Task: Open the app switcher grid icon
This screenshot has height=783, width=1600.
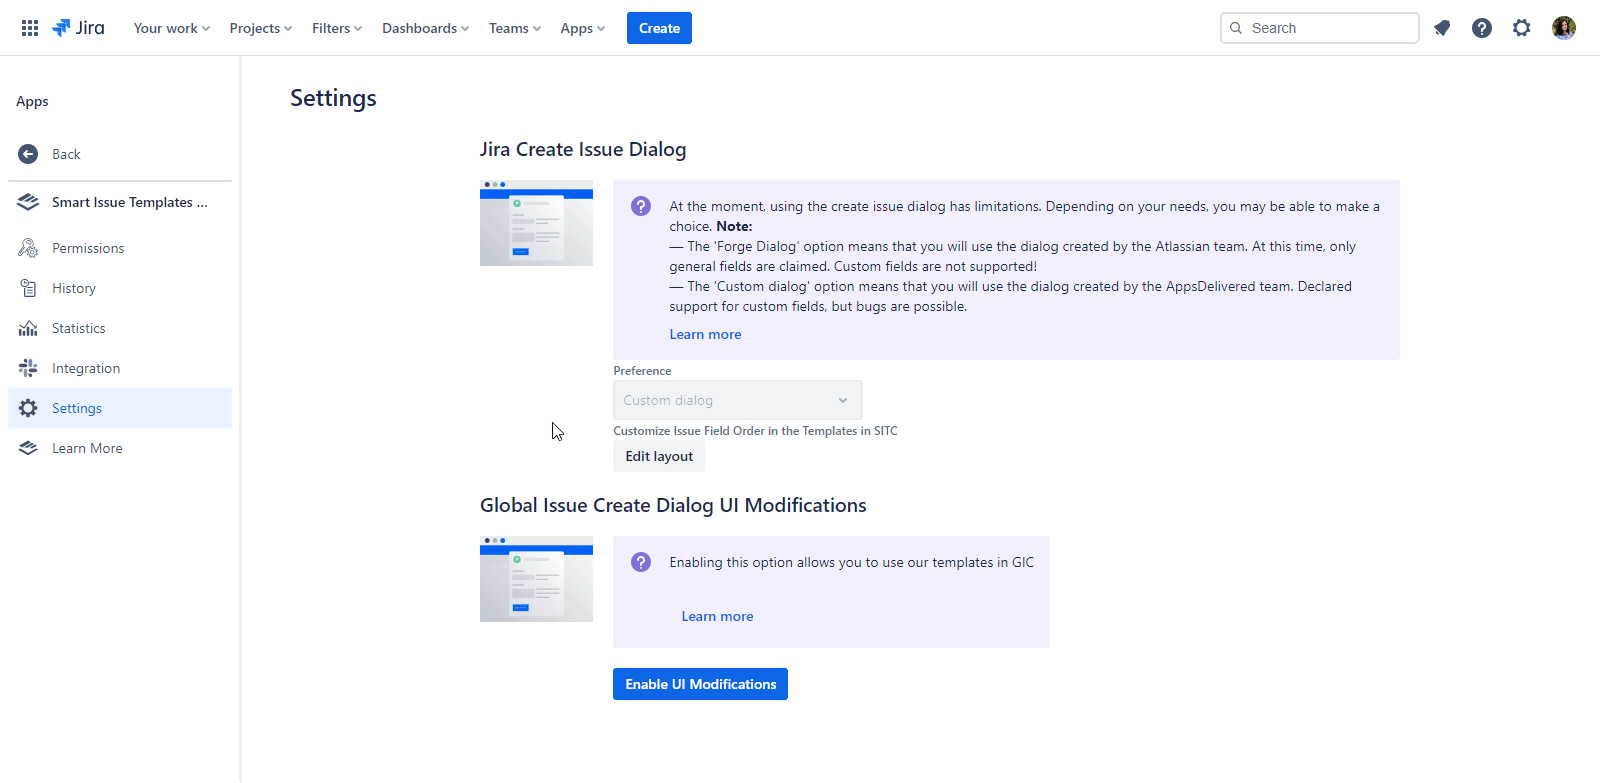Action: [x=30, y=28]
